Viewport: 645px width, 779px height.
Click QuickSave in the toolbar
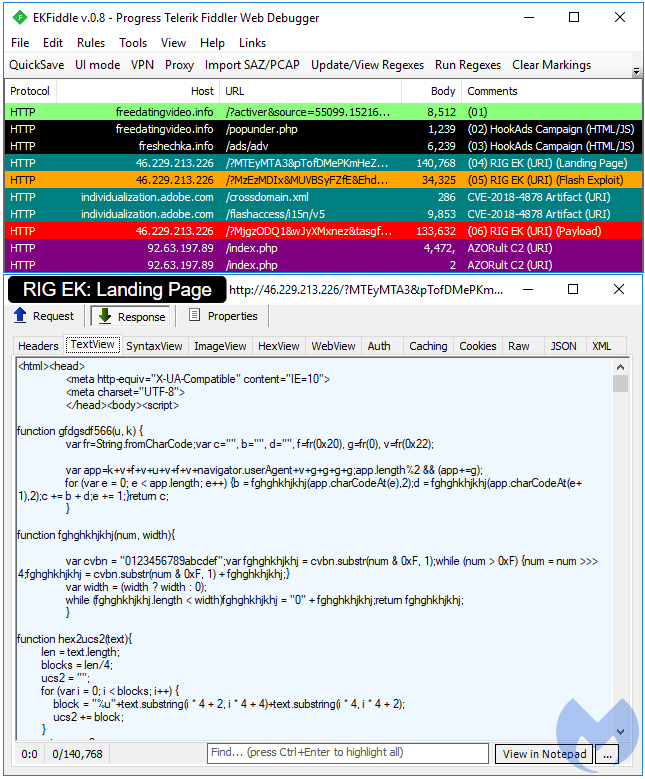pos(37,65)
